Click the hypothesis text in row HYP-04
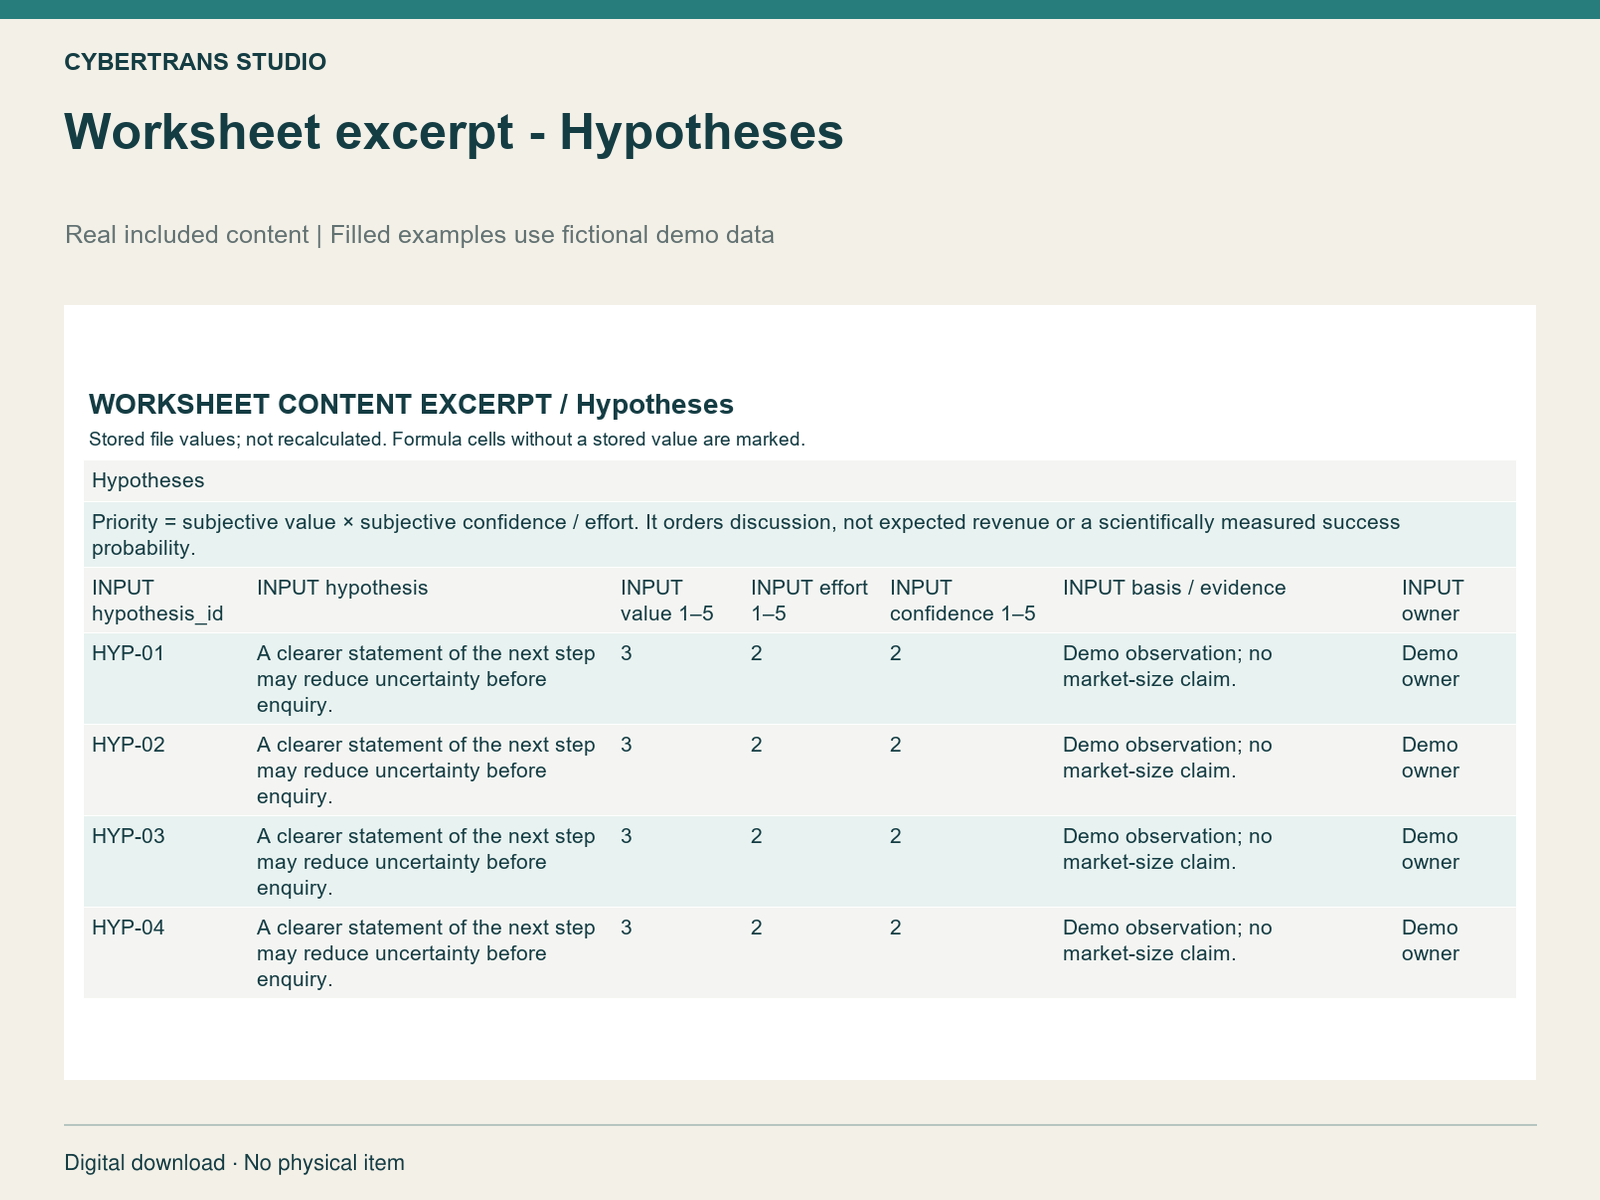The image size is (1600, 1200). (x=426, y=953)
